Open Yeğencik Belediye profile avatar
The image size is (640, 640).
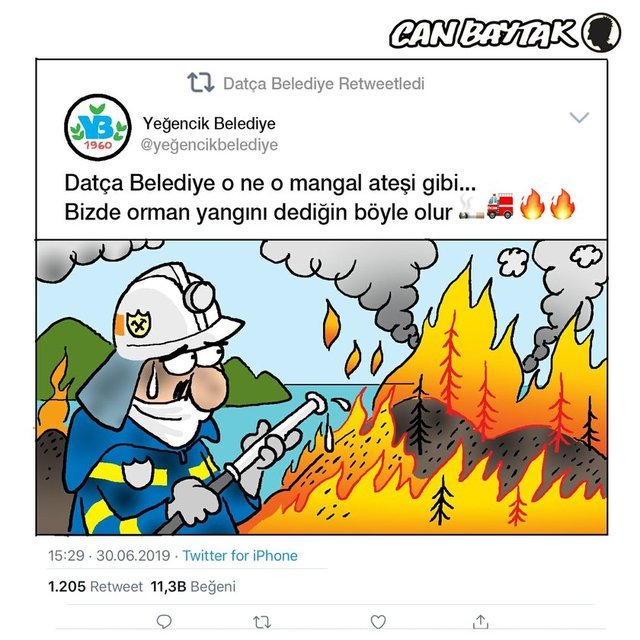coord(98,127)
